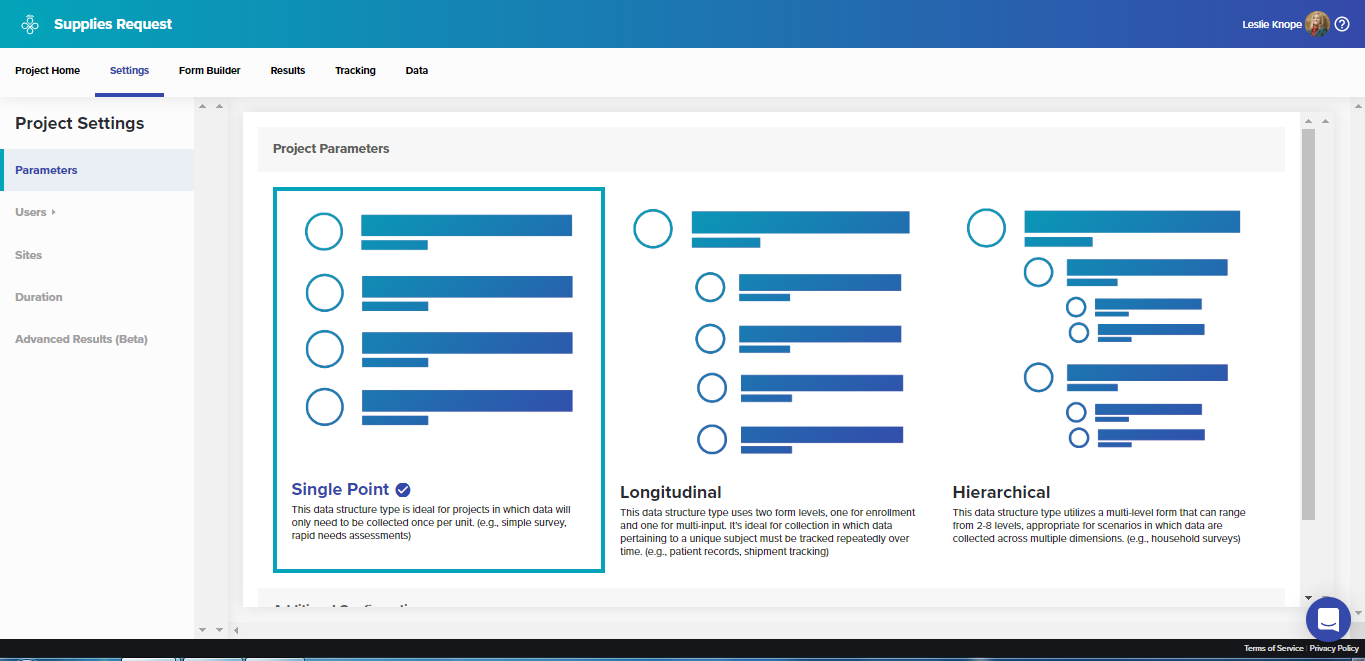
Task: Click the sidebar scroll up arrow
Action: (203, 106)
